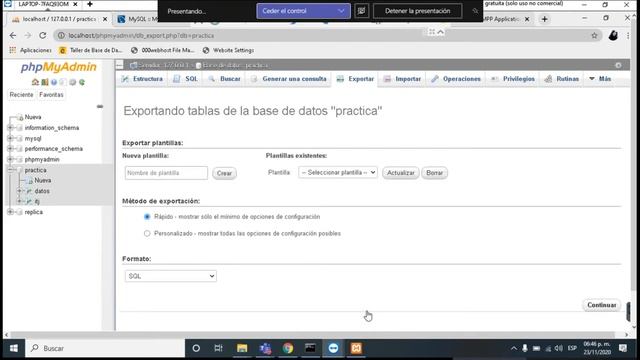Click Detener la presentación button
This screenshot has height=360, width=640.
(x=418, y=11)
